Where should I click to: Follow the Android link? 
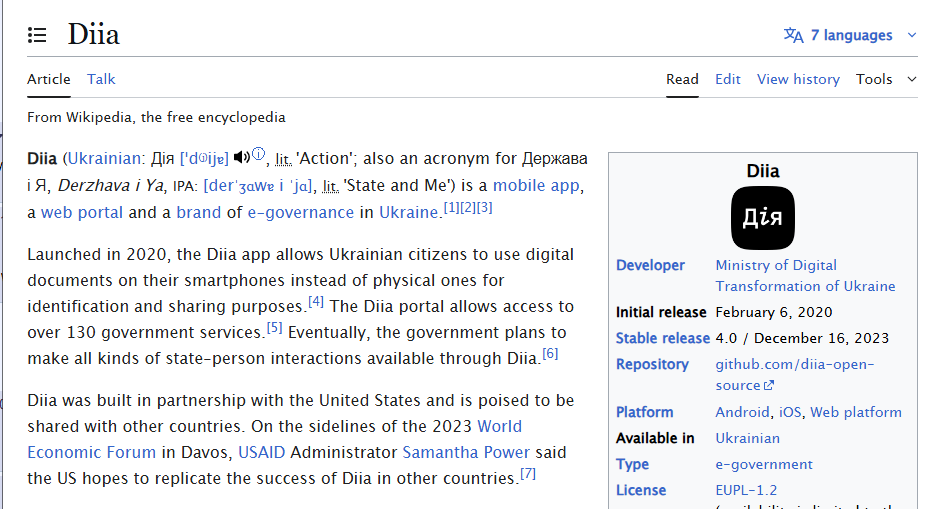pos(742,412)
